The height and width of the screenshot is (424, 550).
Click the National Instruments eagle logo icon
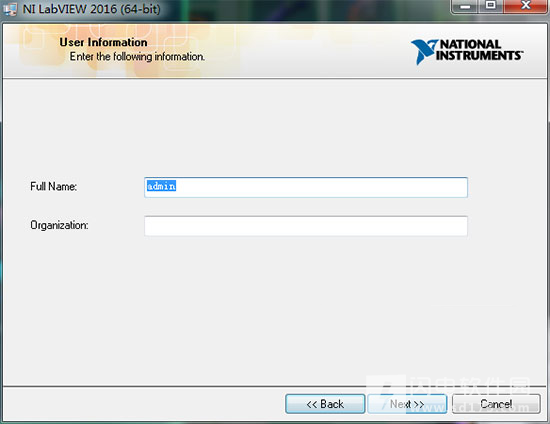(423, 52)
